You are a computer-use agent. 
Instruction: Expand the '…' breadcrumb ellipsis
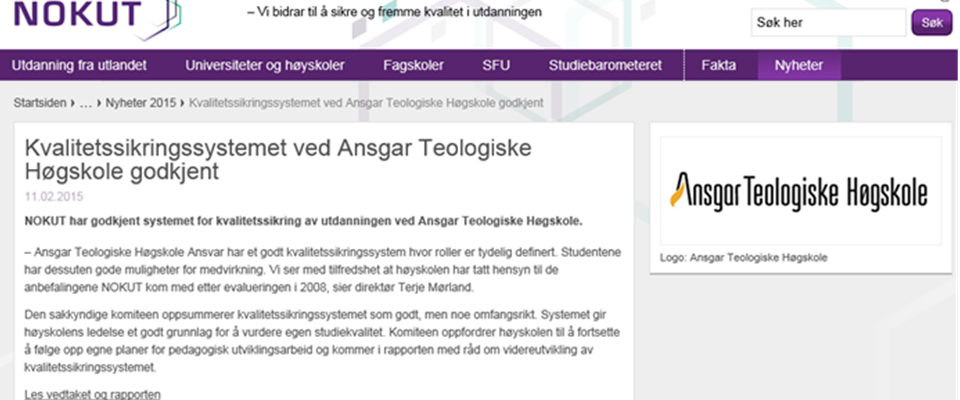[x=86, y=103]
